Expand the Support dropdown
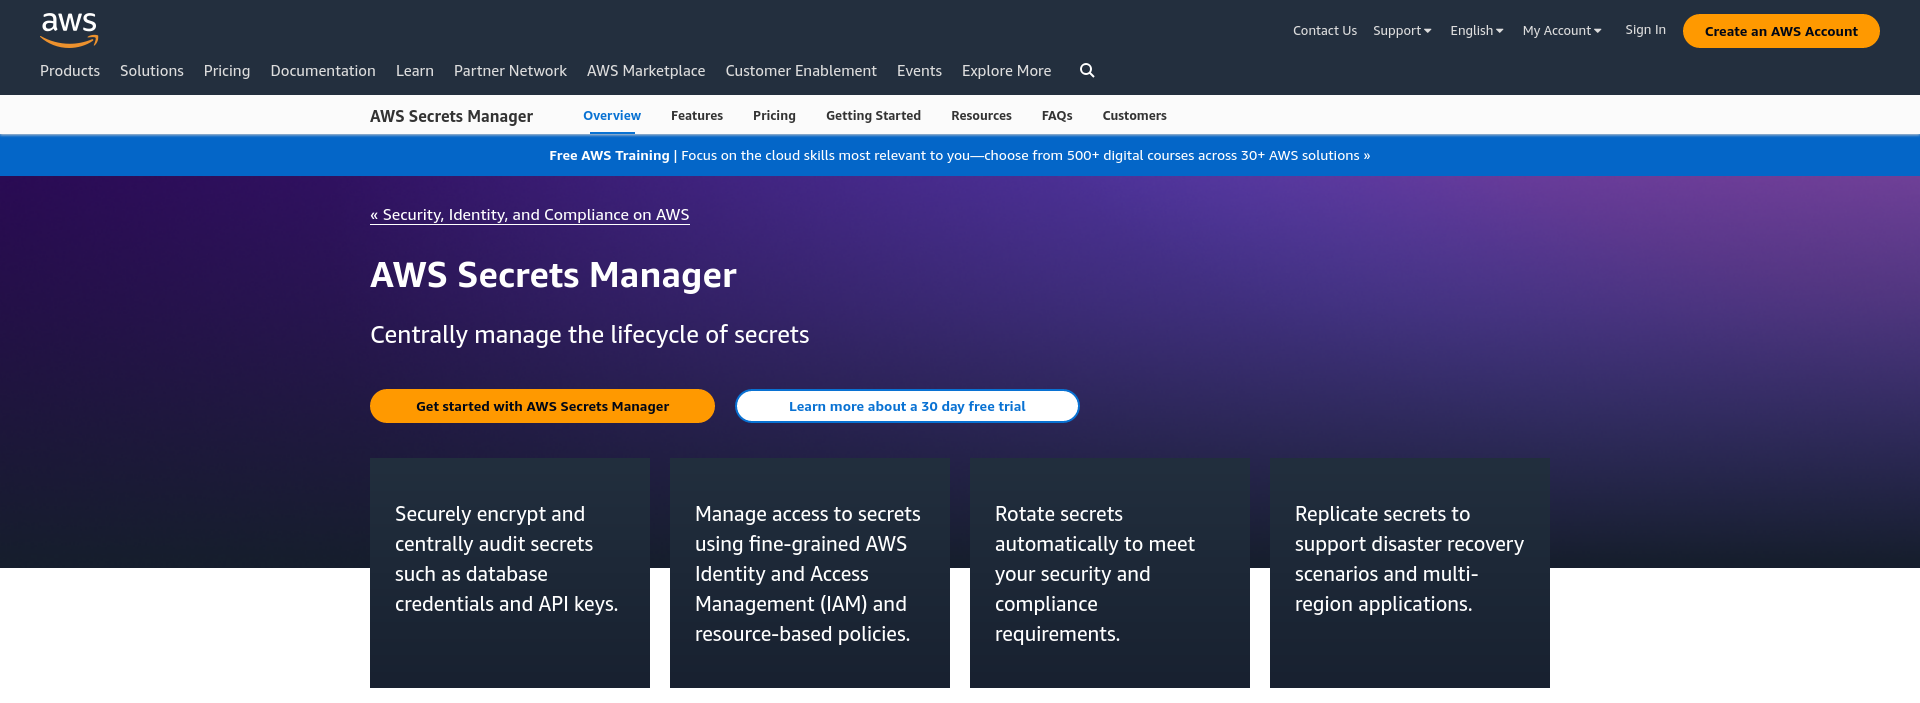Viewport: 1920px width, 703px height. click(1402, 31)
